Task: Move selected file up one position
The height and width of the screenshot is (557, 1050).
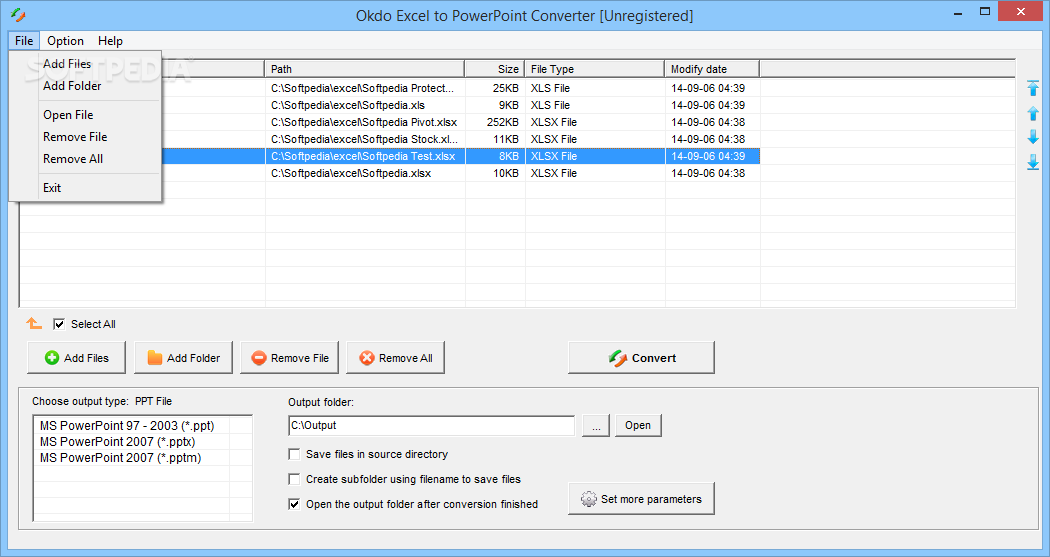Action: coord(1033,113)
